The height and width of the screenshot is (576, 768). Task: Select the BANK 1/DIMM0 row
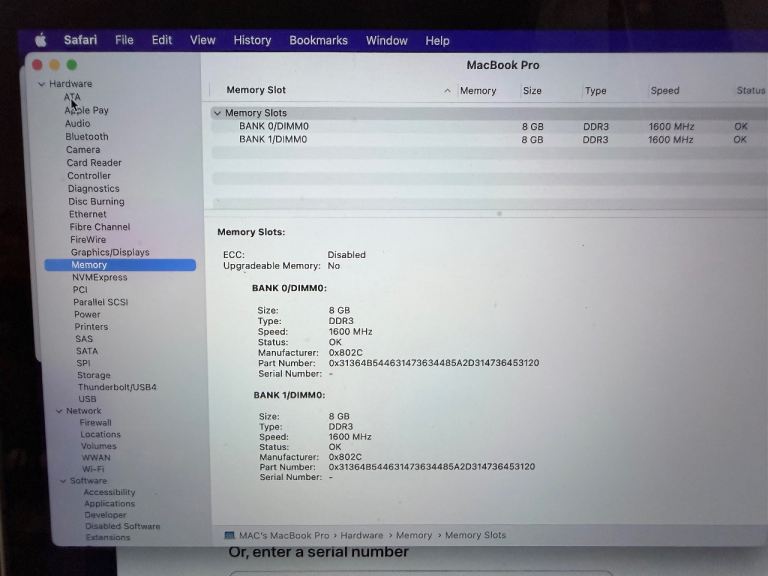click(x=490, y=140)
